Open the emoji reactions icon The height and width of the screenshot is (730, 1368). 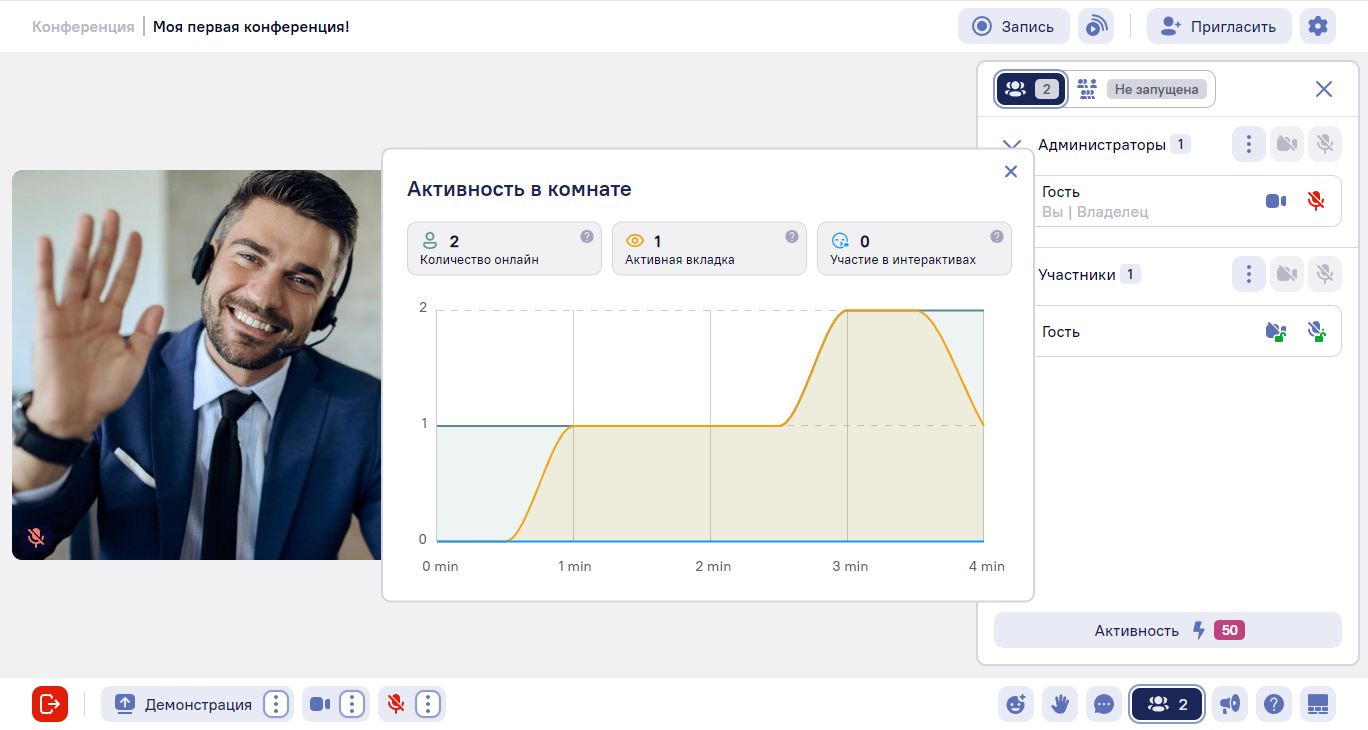(x=1016, y=704)
